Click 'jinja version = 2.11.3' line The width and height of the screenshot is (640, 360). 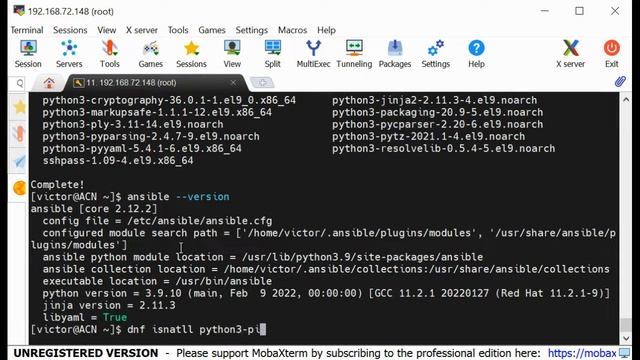pos(109,305)
